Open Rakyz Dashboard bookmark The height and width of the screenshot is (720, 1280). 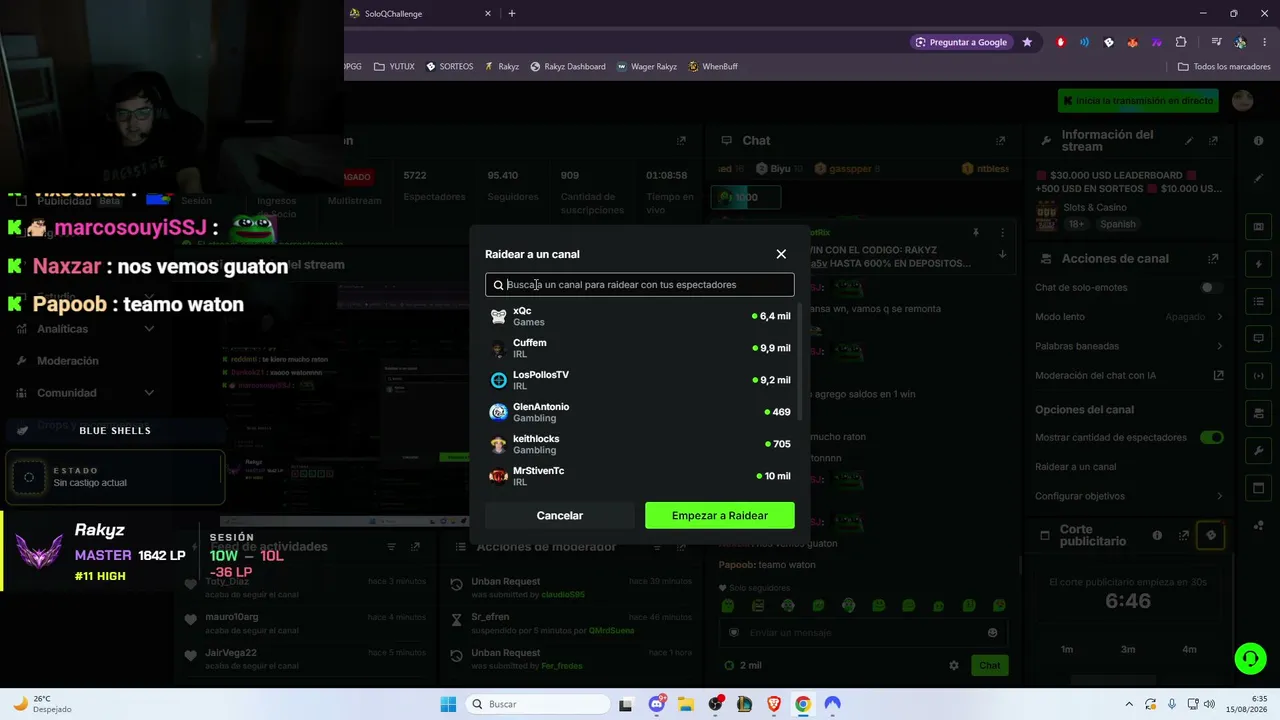point(568,67)
